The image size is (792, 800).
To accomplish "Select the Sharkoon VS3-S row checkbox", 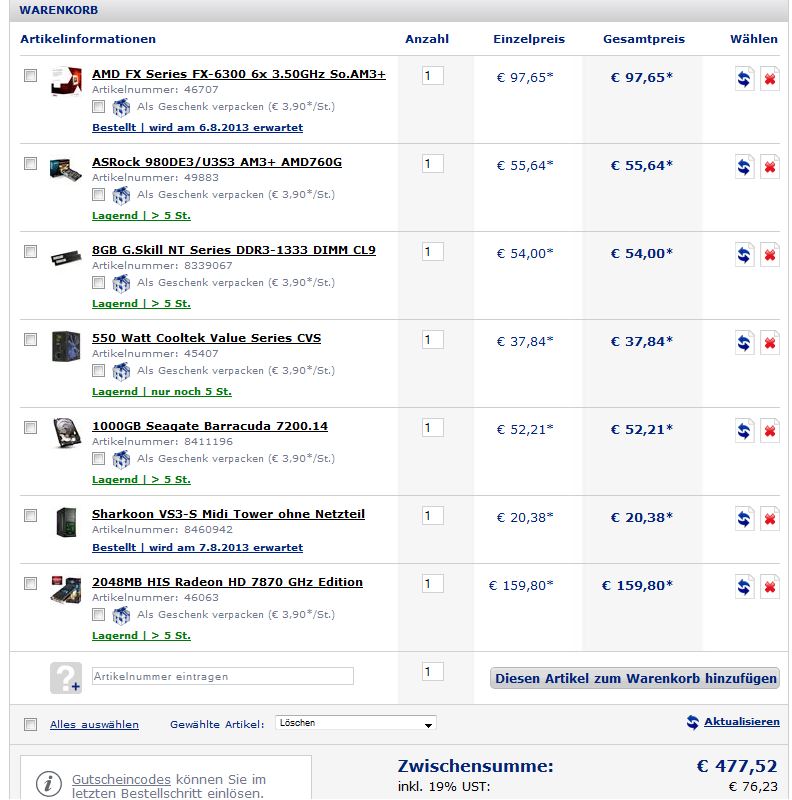I will coord(31,515).
